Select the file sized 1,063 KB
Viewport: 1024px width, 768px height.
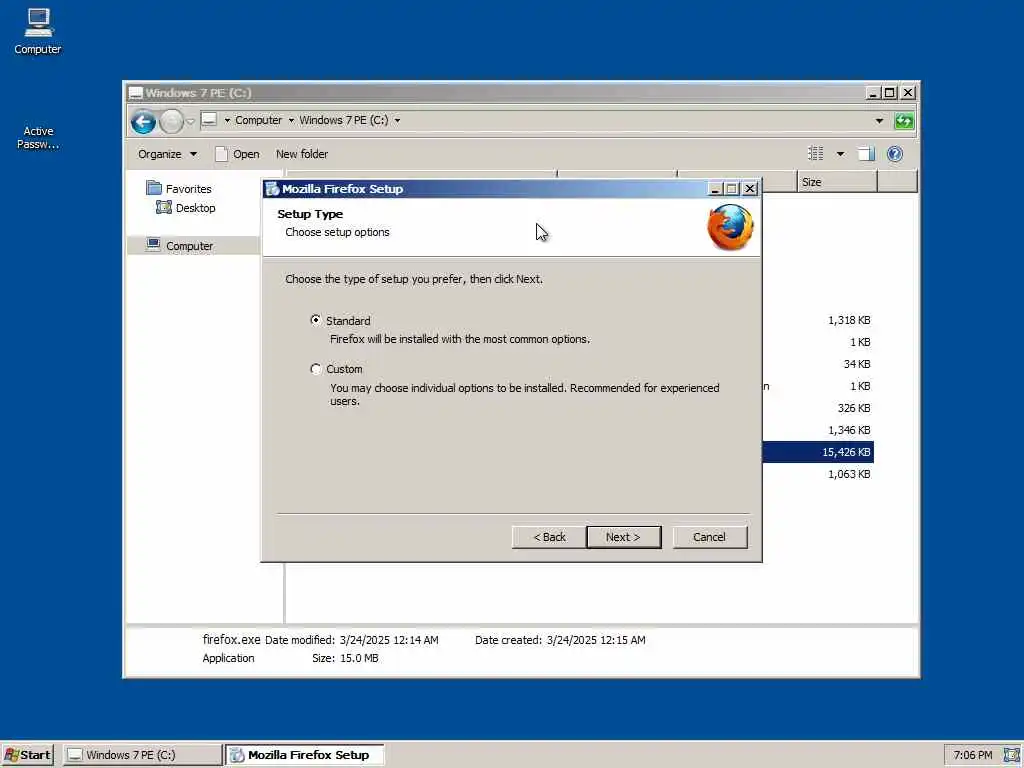(x=849, y=474)
